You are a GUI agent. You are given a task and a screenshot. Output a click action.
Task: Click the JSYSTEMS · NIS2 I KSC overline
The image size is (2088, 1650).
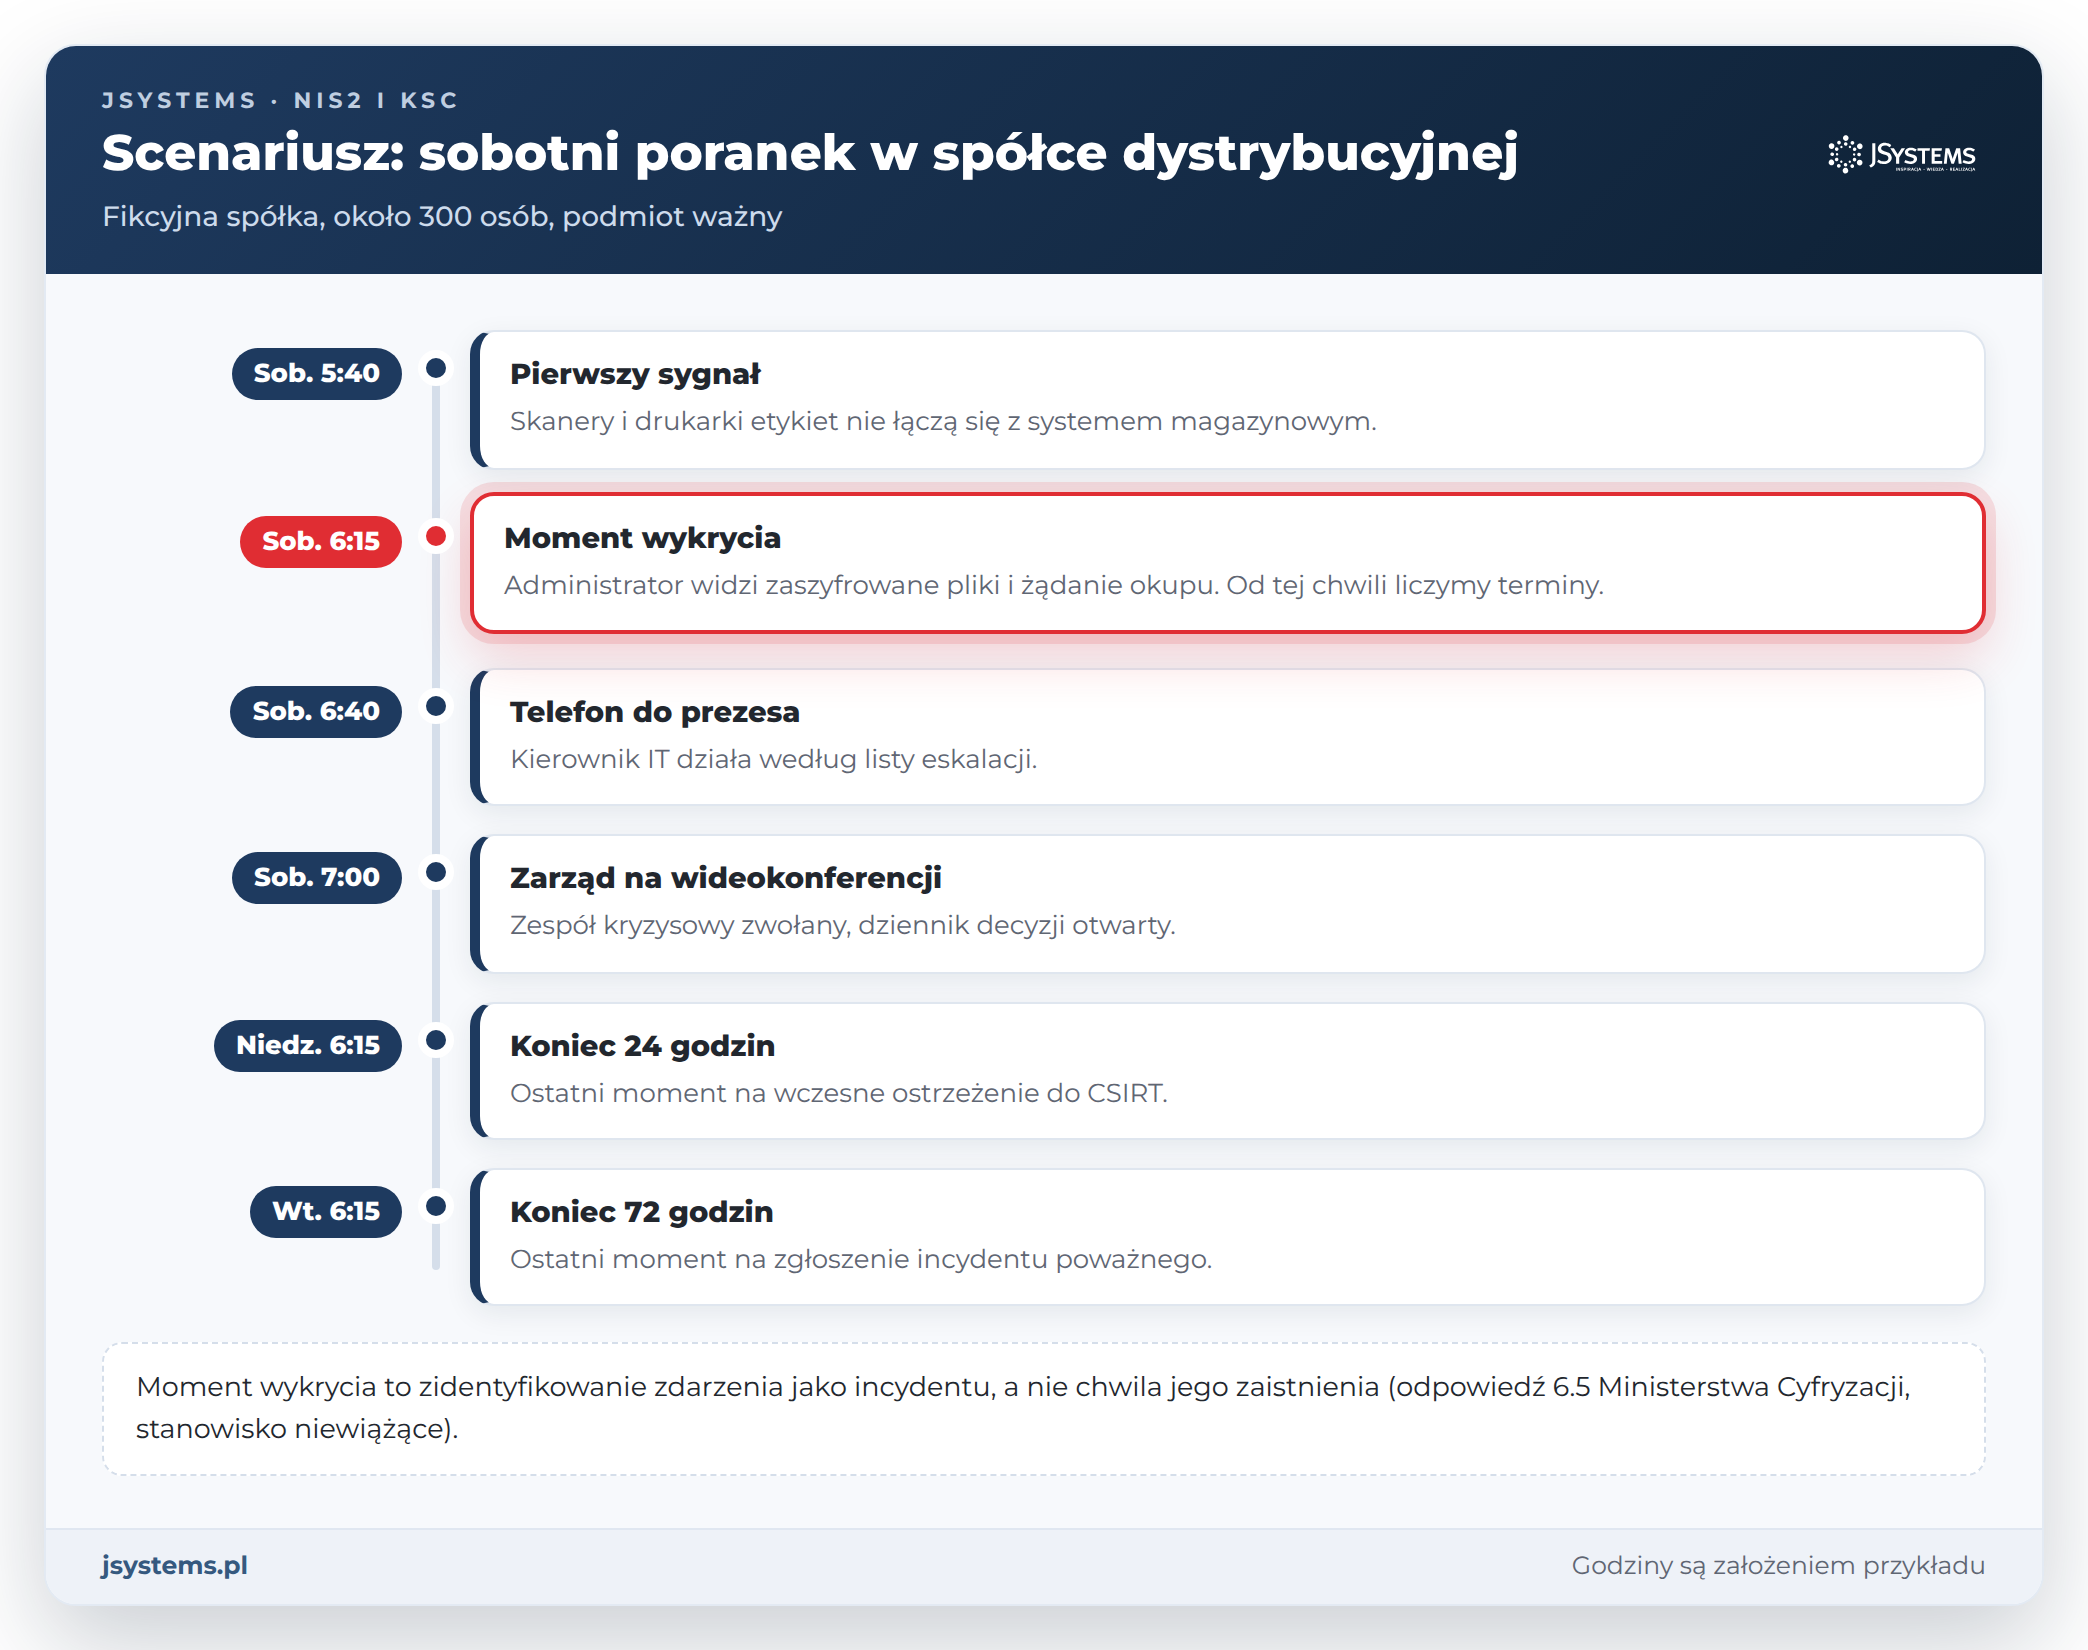tap(280, 100)
